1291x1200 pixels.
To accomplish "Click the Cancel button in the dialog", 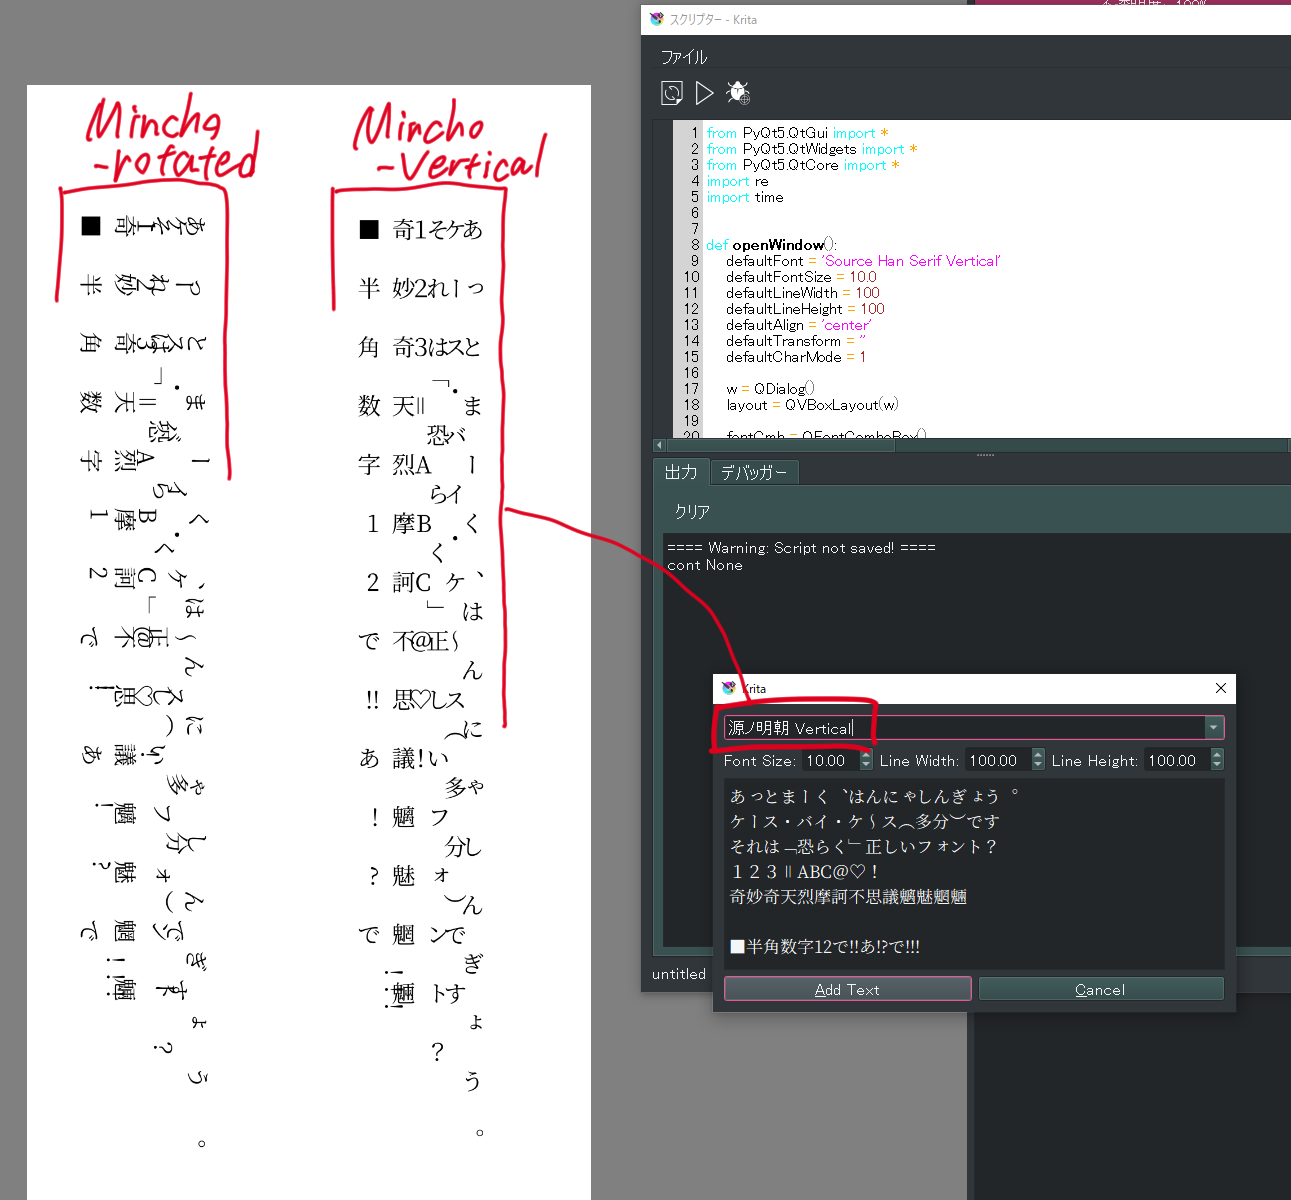I will pyautogui.click(x=1100, y=989).
